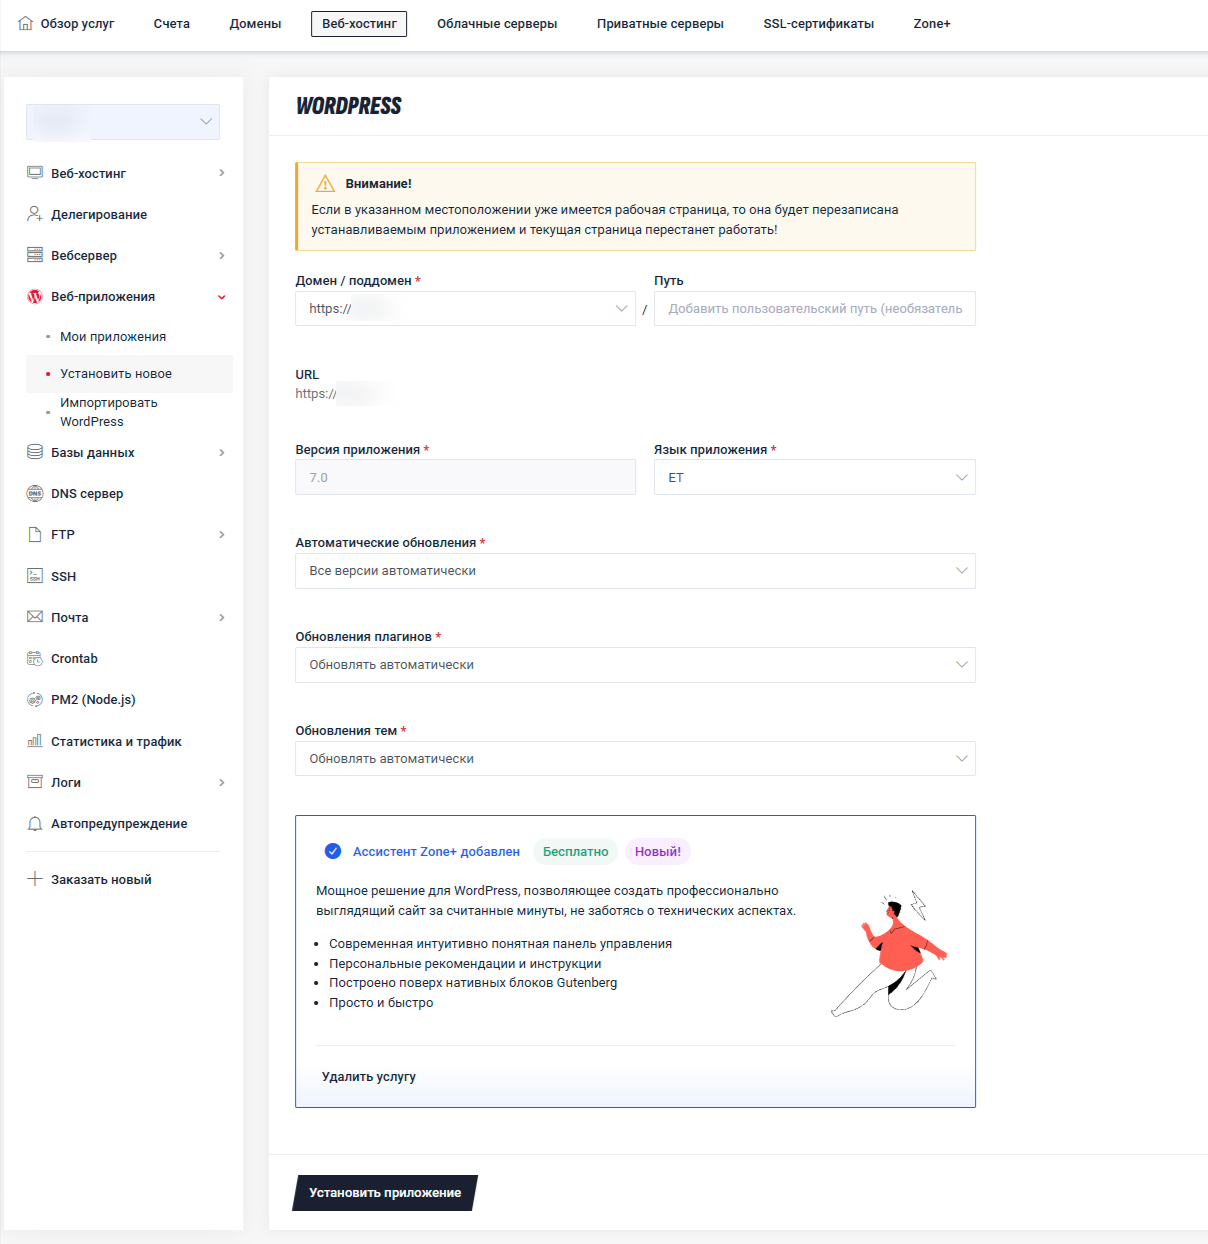Select the Веб-хостинг top tab

[359, 23]
